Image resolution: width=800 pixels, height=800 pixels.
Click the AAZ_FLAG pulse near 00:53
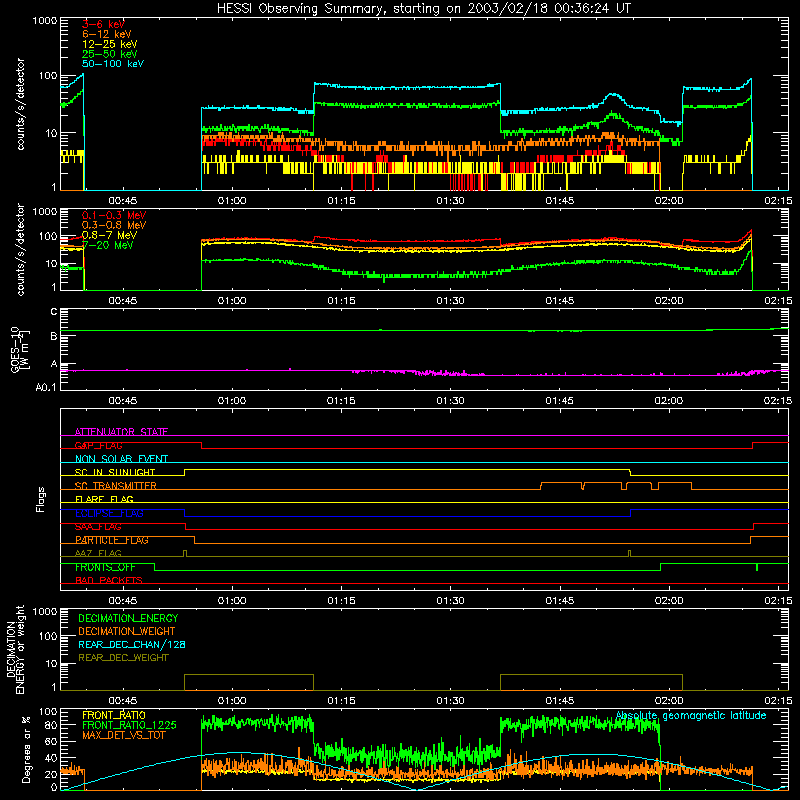185,553
